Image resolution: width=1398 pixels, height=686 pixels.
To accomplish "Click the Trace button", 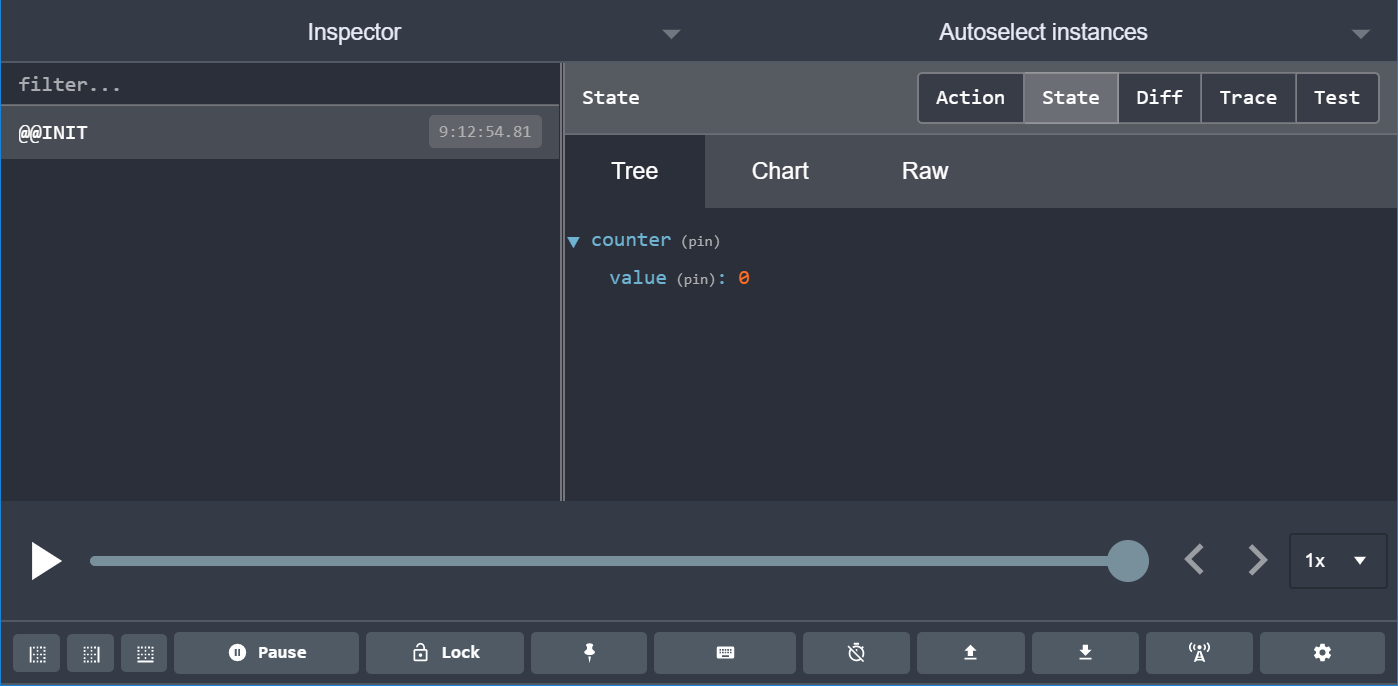I will (1248, 97).
